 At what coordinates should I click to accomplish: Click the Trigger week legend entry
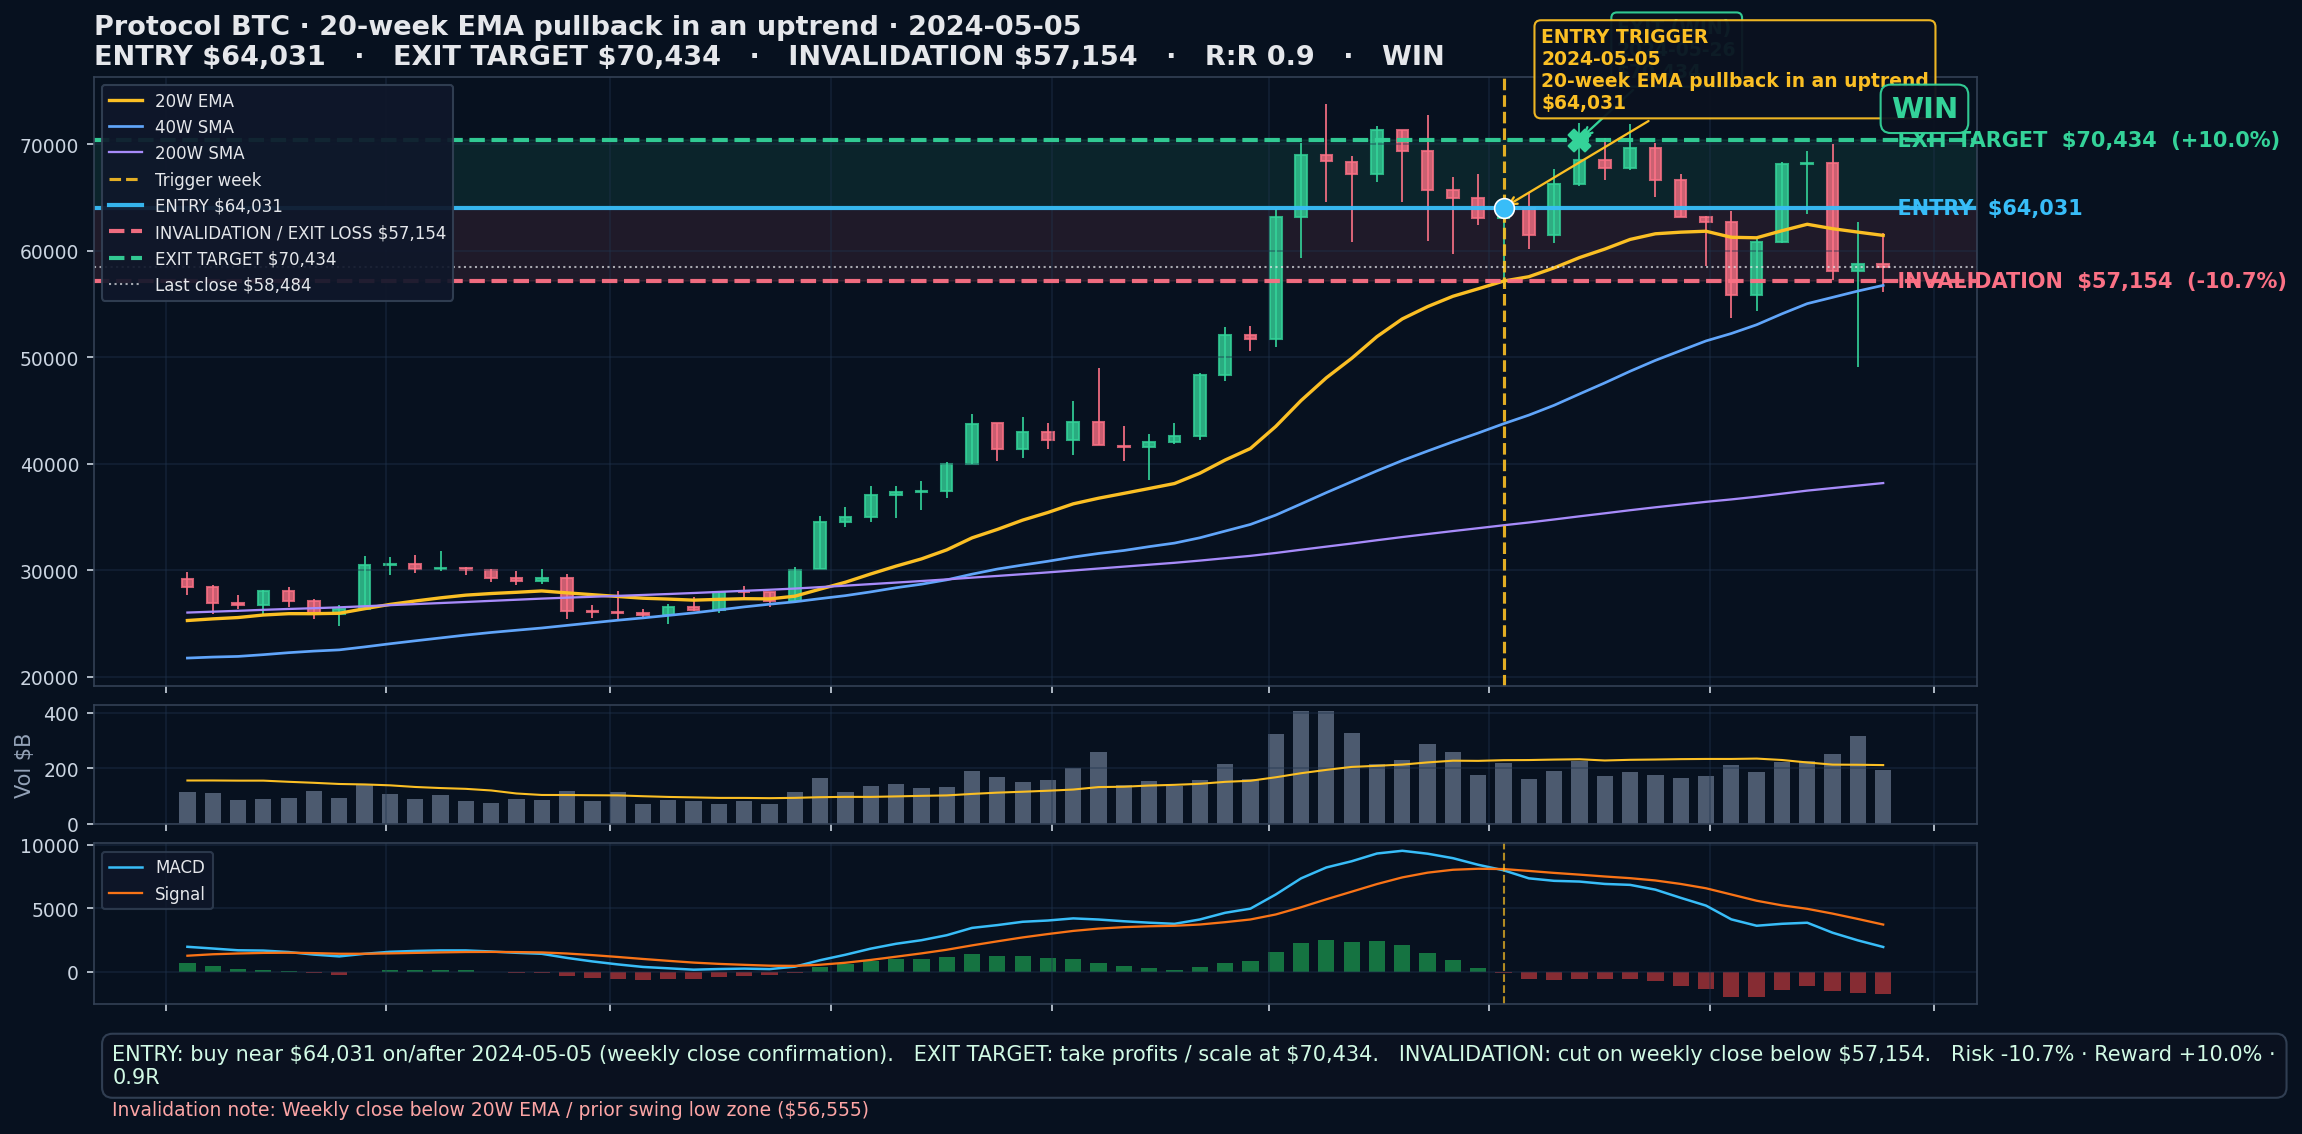[x=184, y=180]
